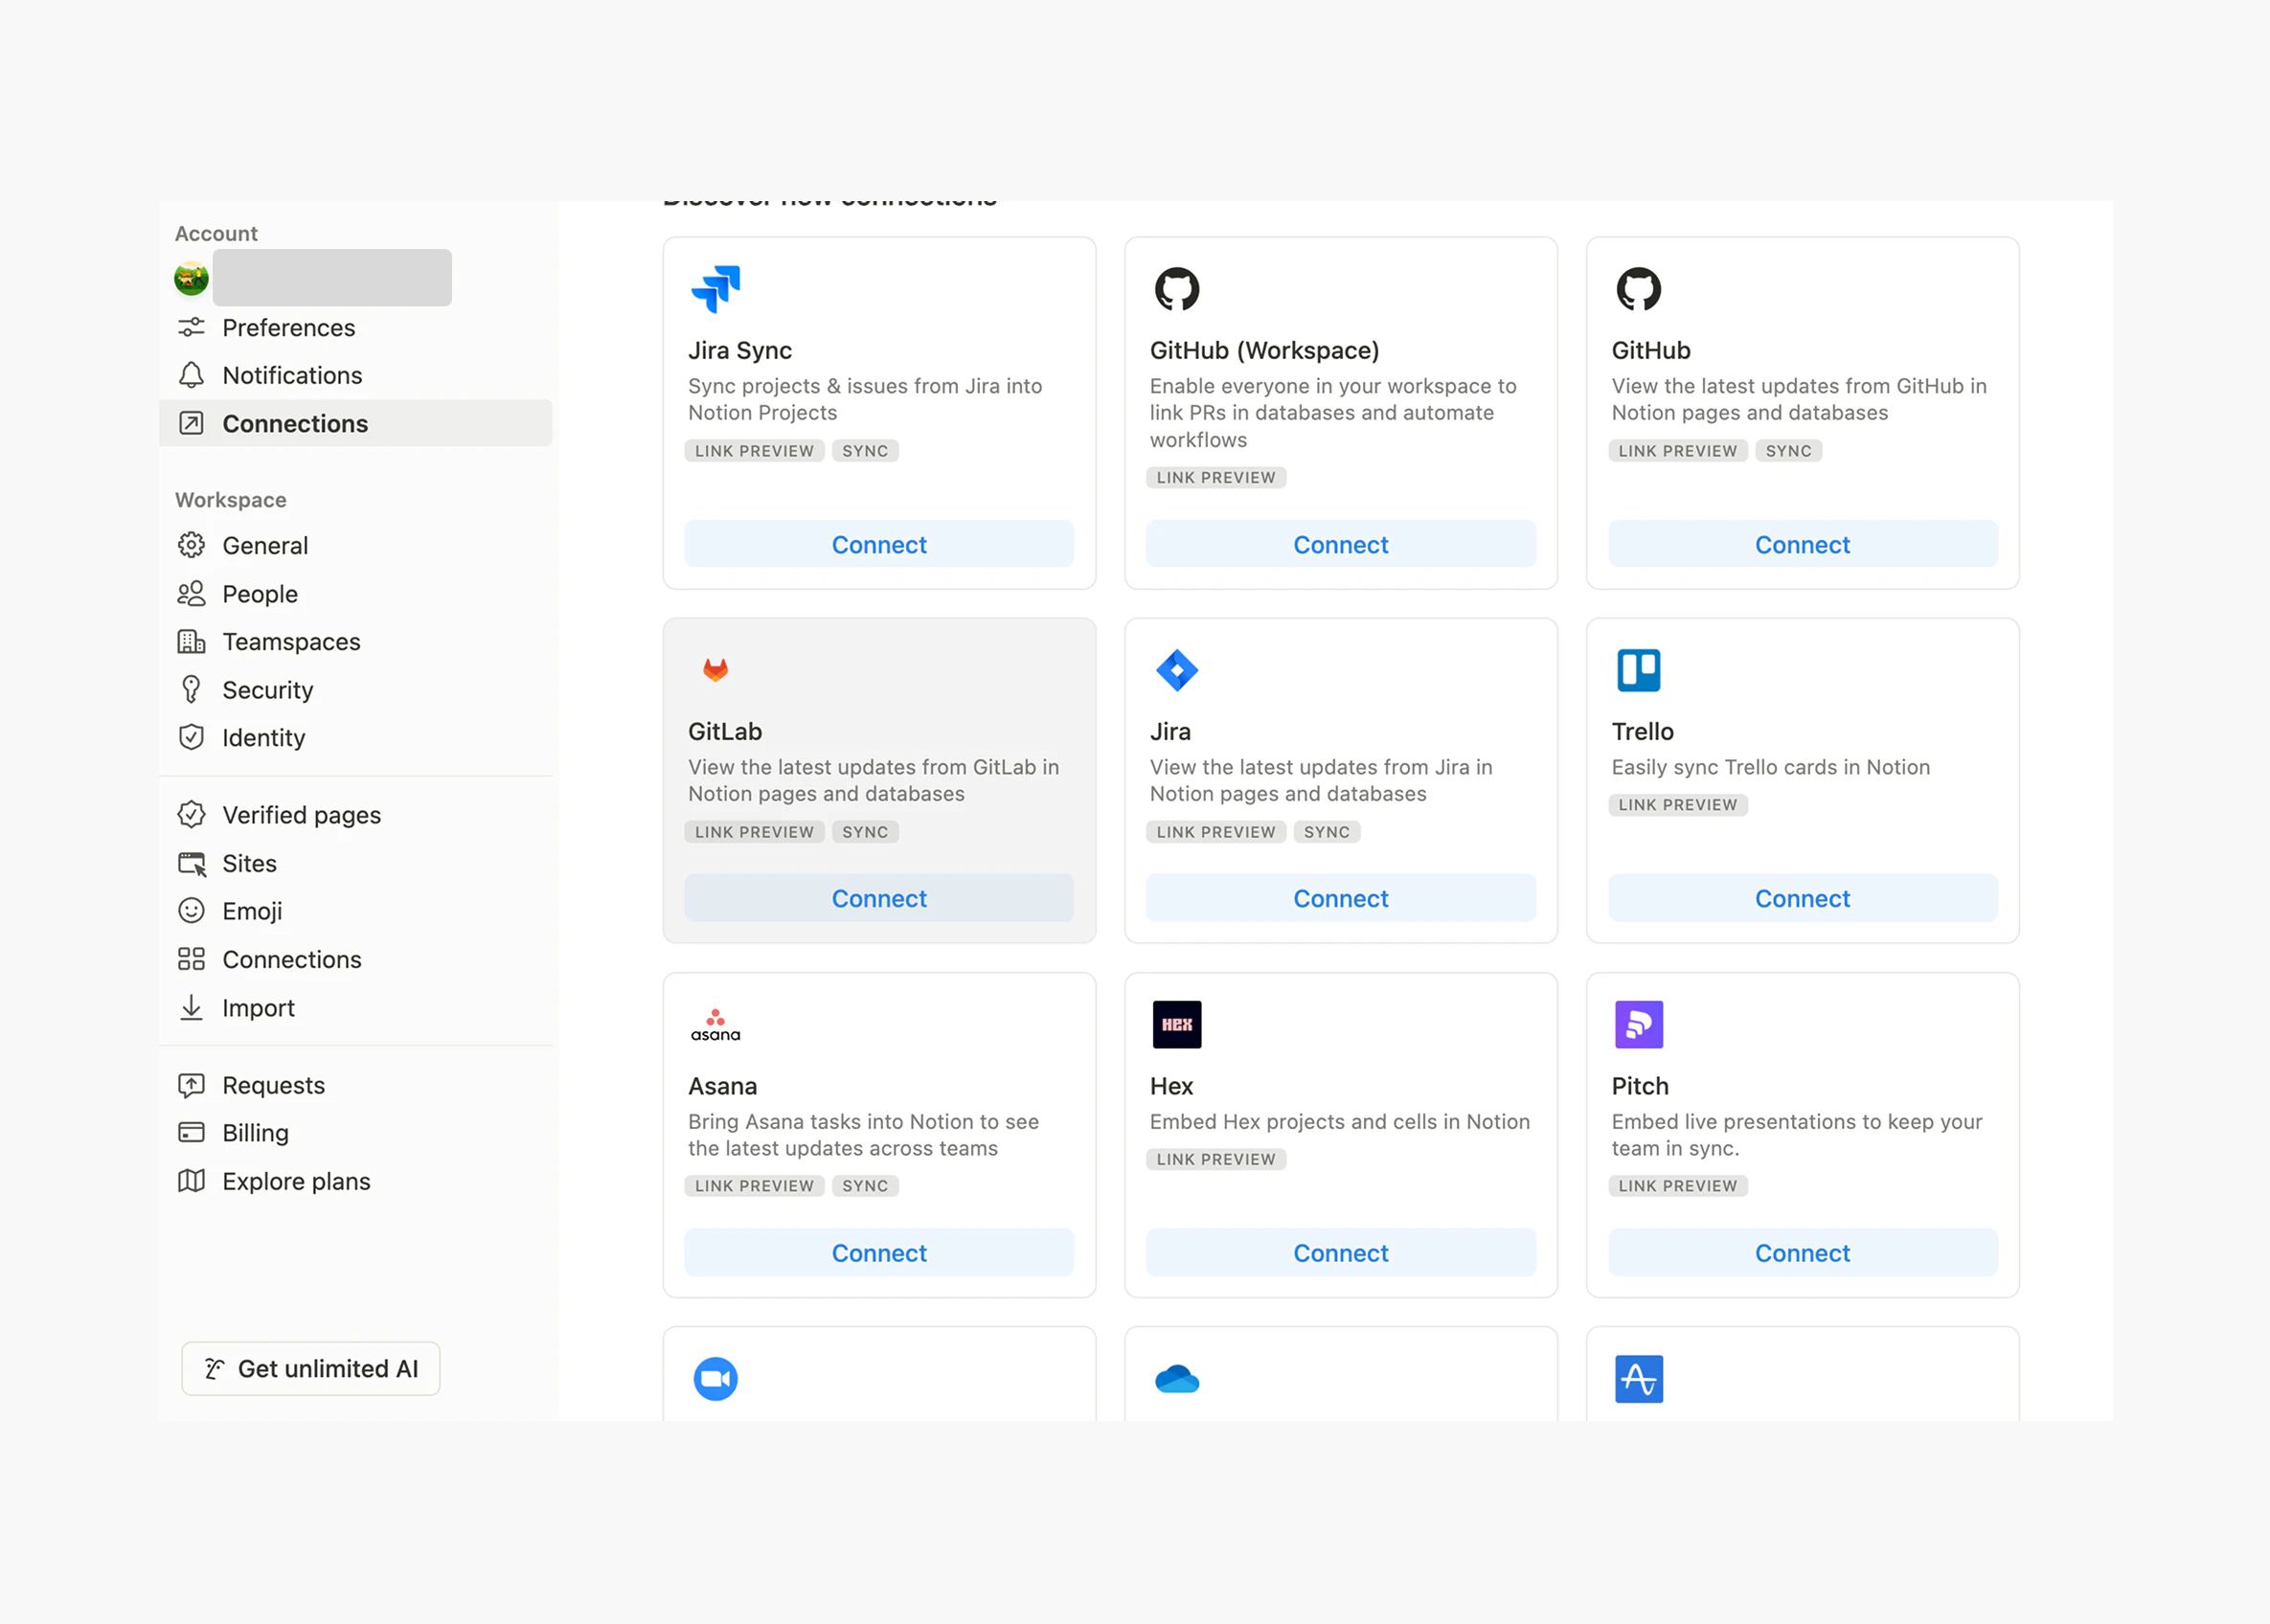This screenshot has height=1624, width=2270.
Task: Click the account avatar at the top
Action: click(x=190, y=277)
